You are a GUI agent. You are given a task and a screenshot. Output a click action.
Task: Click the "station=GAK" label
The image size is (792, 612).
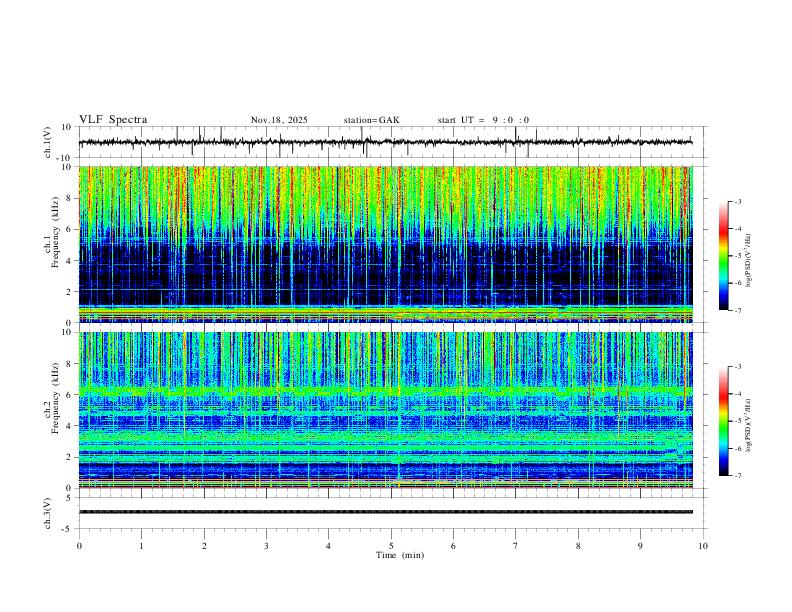tap(371, 120)
